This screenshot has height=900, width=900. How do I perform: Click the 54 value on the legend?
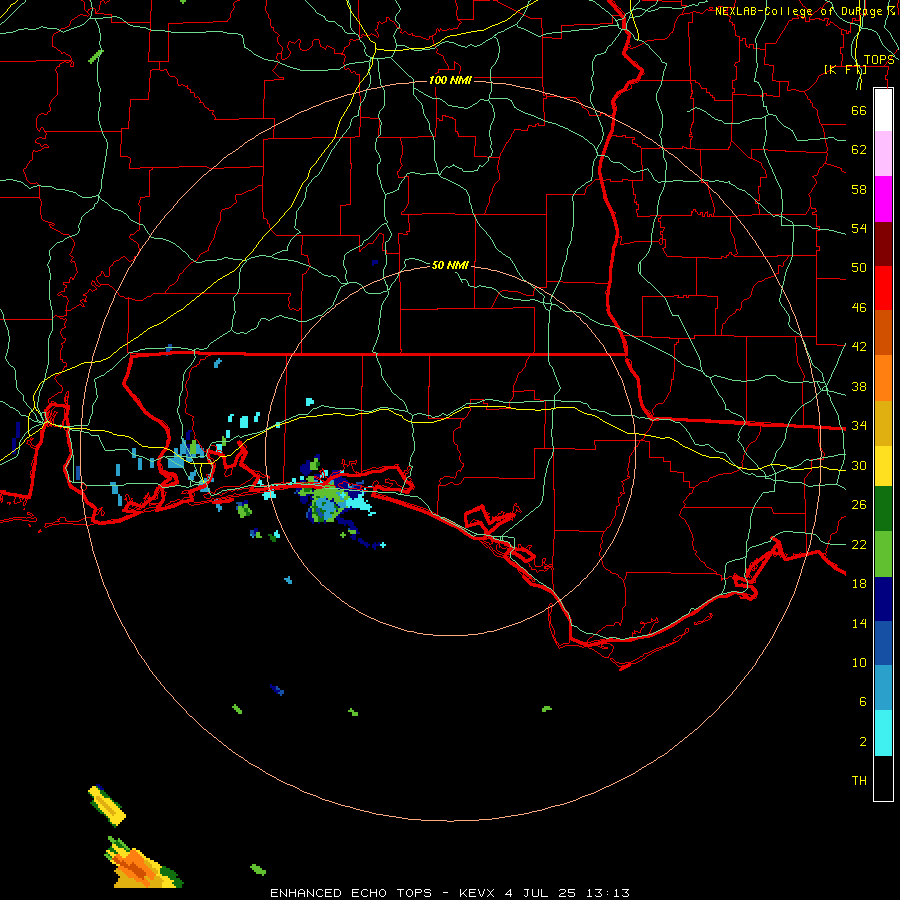coord(859,228)
